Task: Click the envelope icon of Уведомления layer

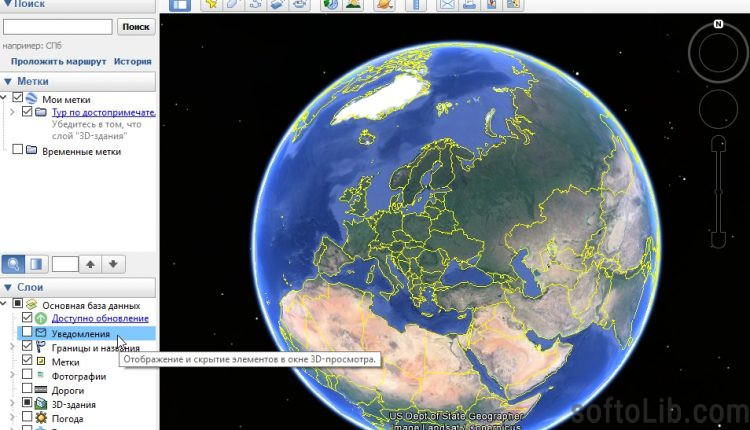Action: (41, 332)
